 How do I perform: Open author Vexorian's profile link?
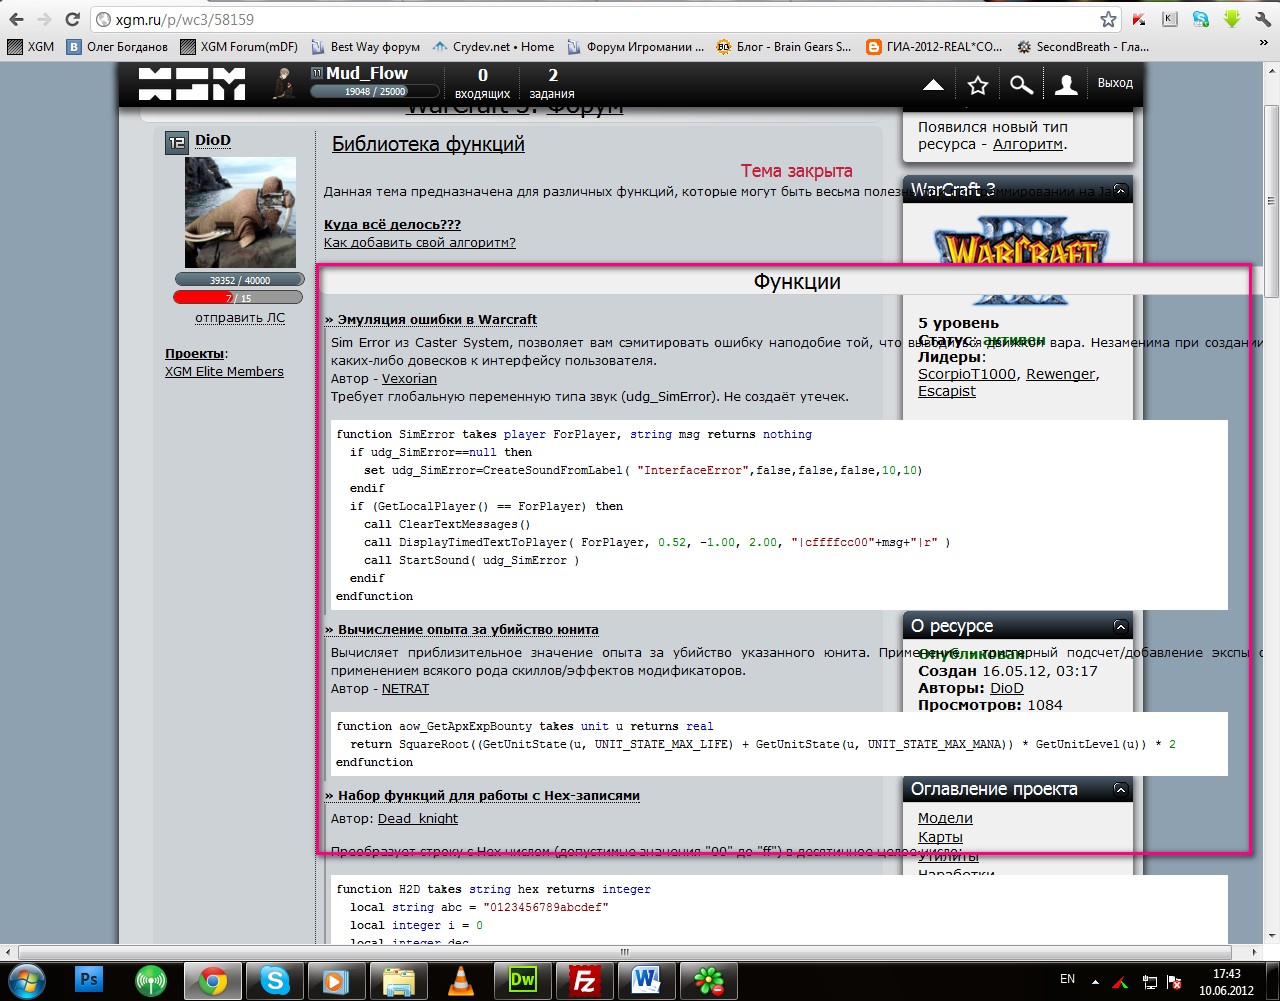pos(409,379)
